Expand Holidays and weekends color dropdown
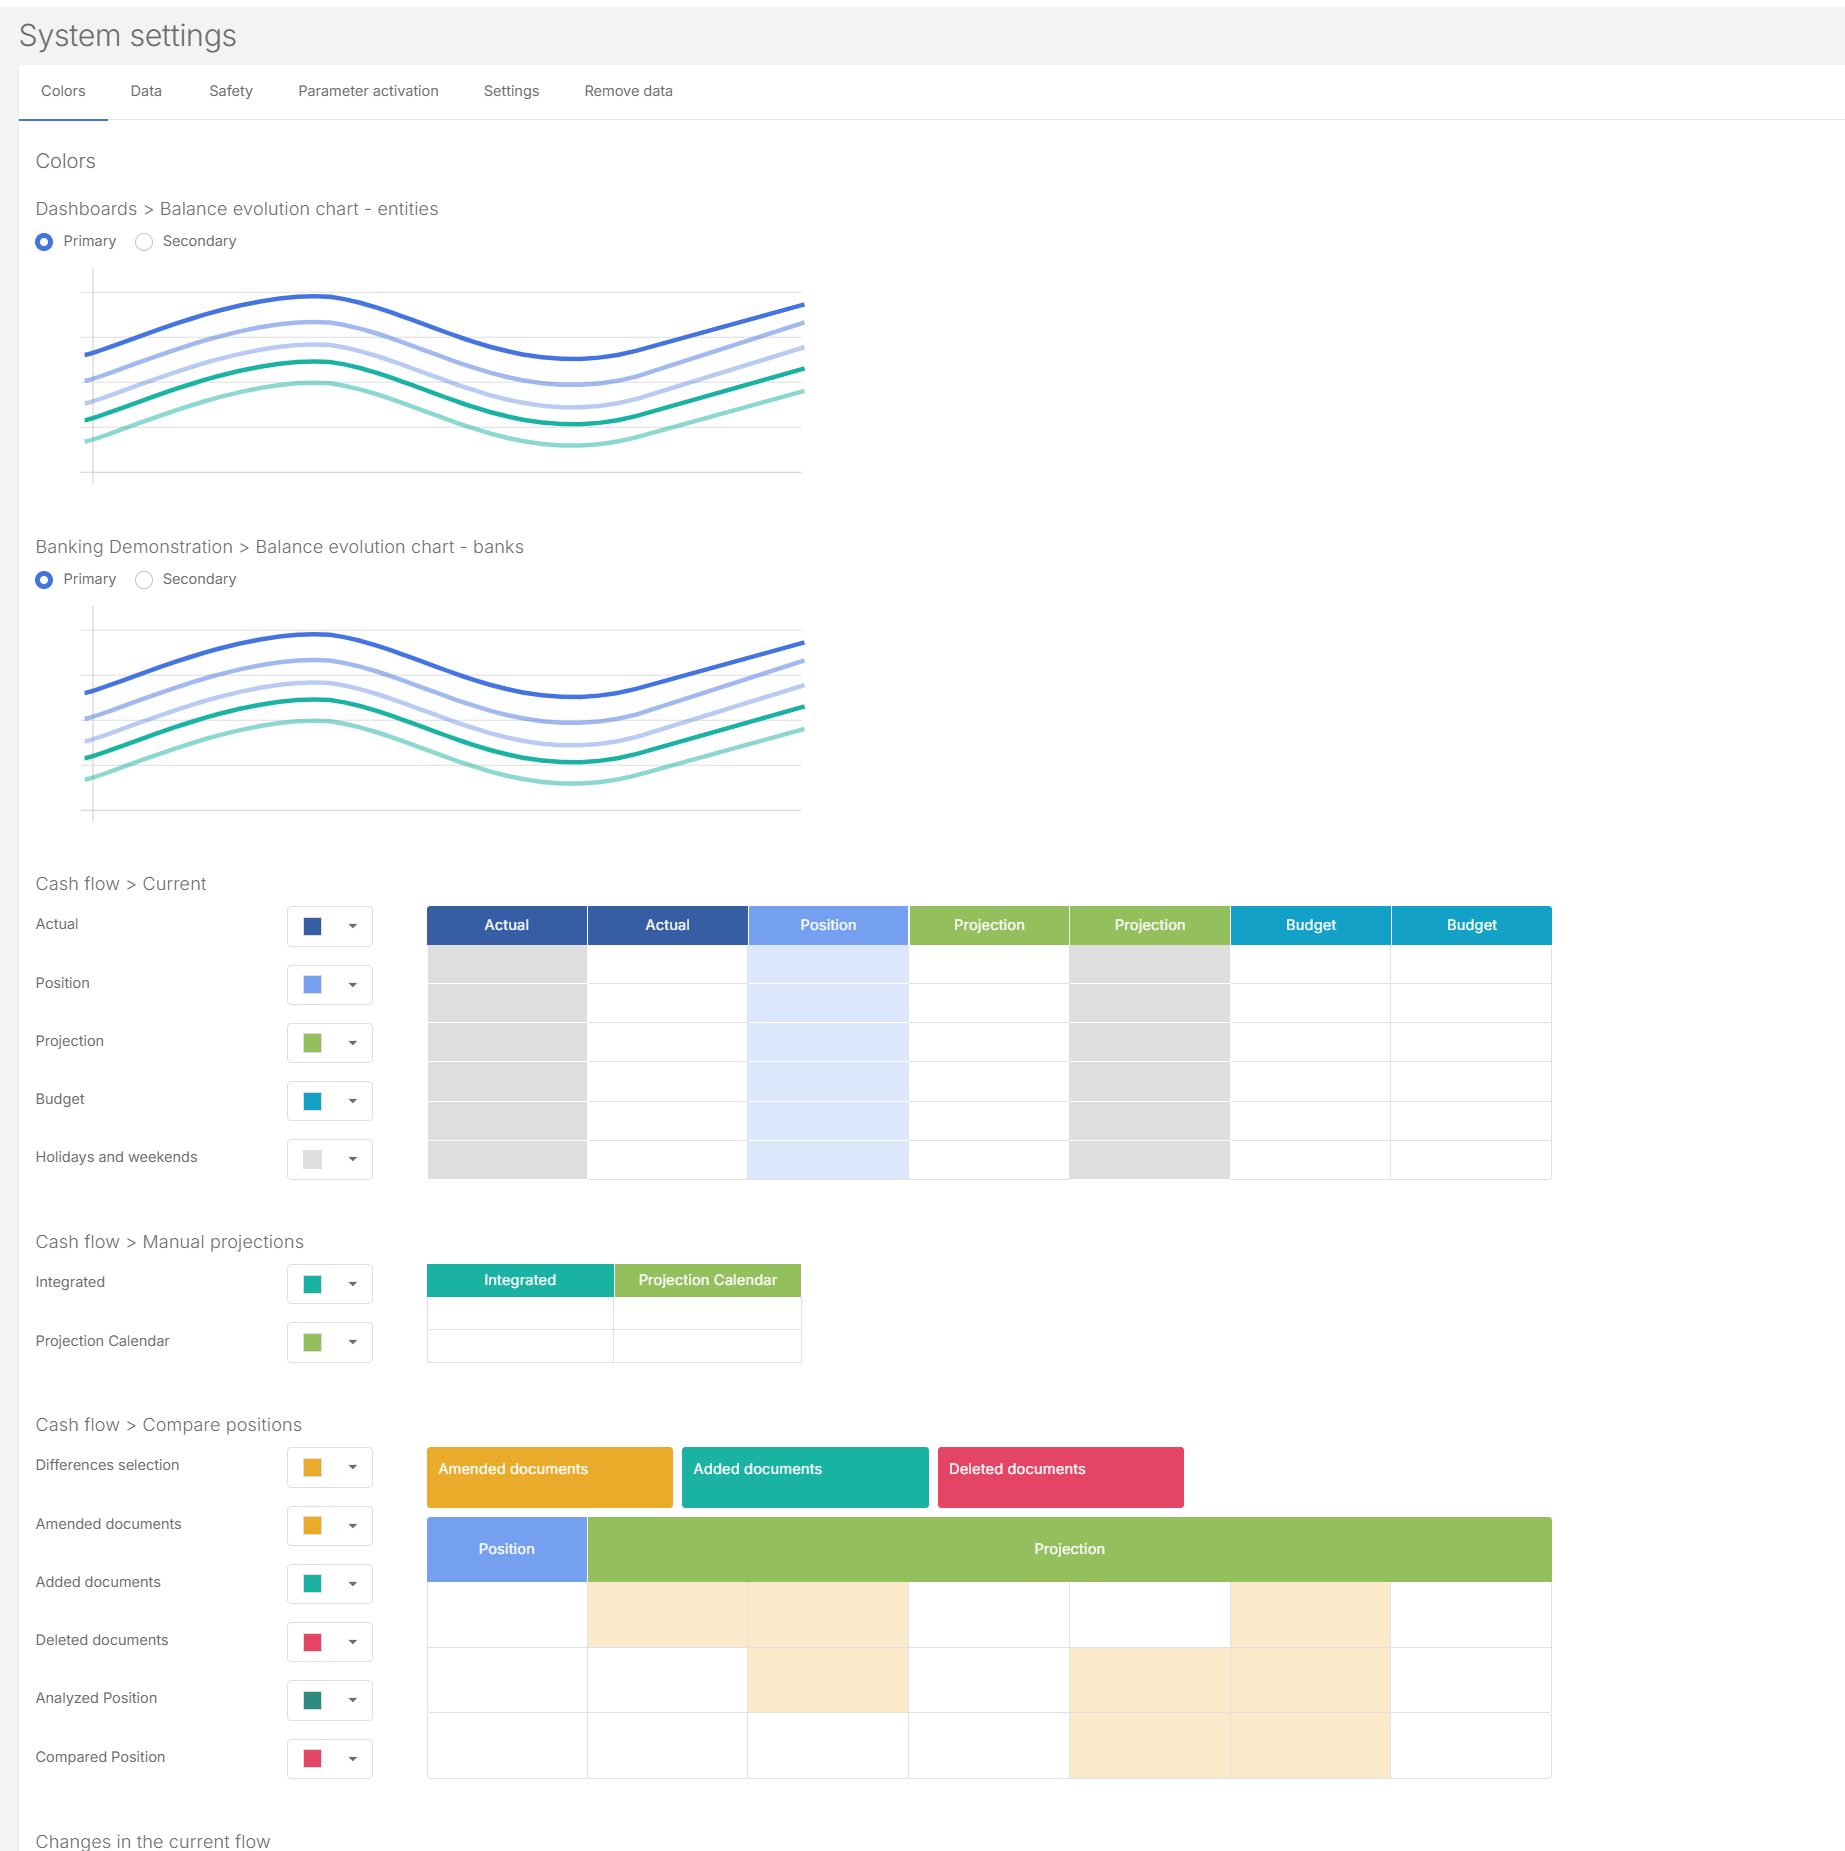 pos(352,1159)
